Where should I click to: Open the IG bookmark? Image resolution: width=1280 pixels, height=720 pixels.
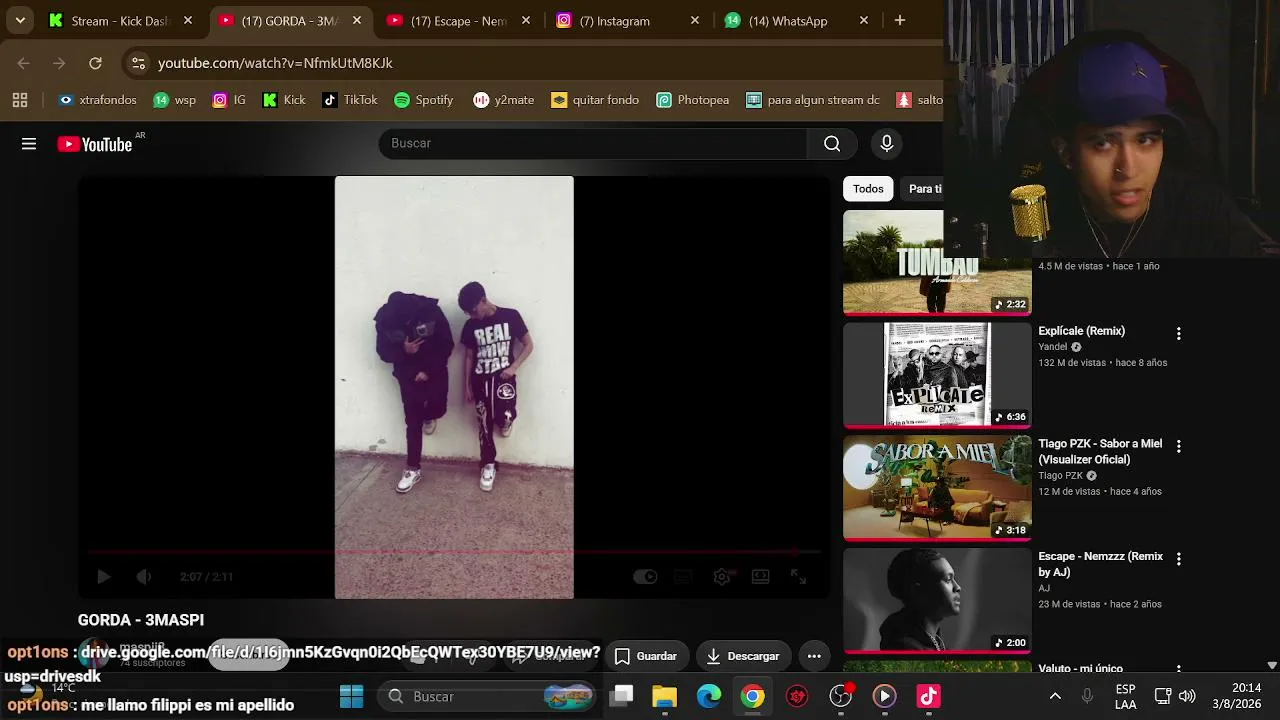pos(229,100)
